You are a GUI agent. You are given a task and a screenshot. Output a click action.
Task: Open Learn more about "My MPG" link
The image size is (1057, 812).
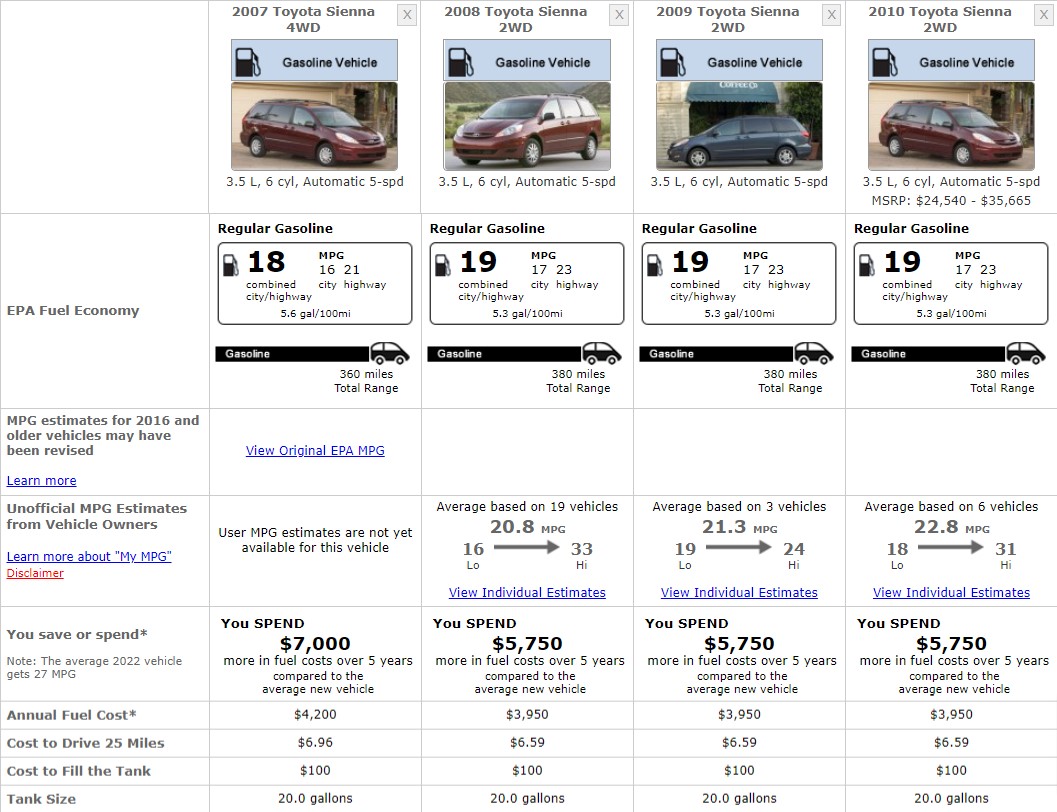[x=89, y=557]
